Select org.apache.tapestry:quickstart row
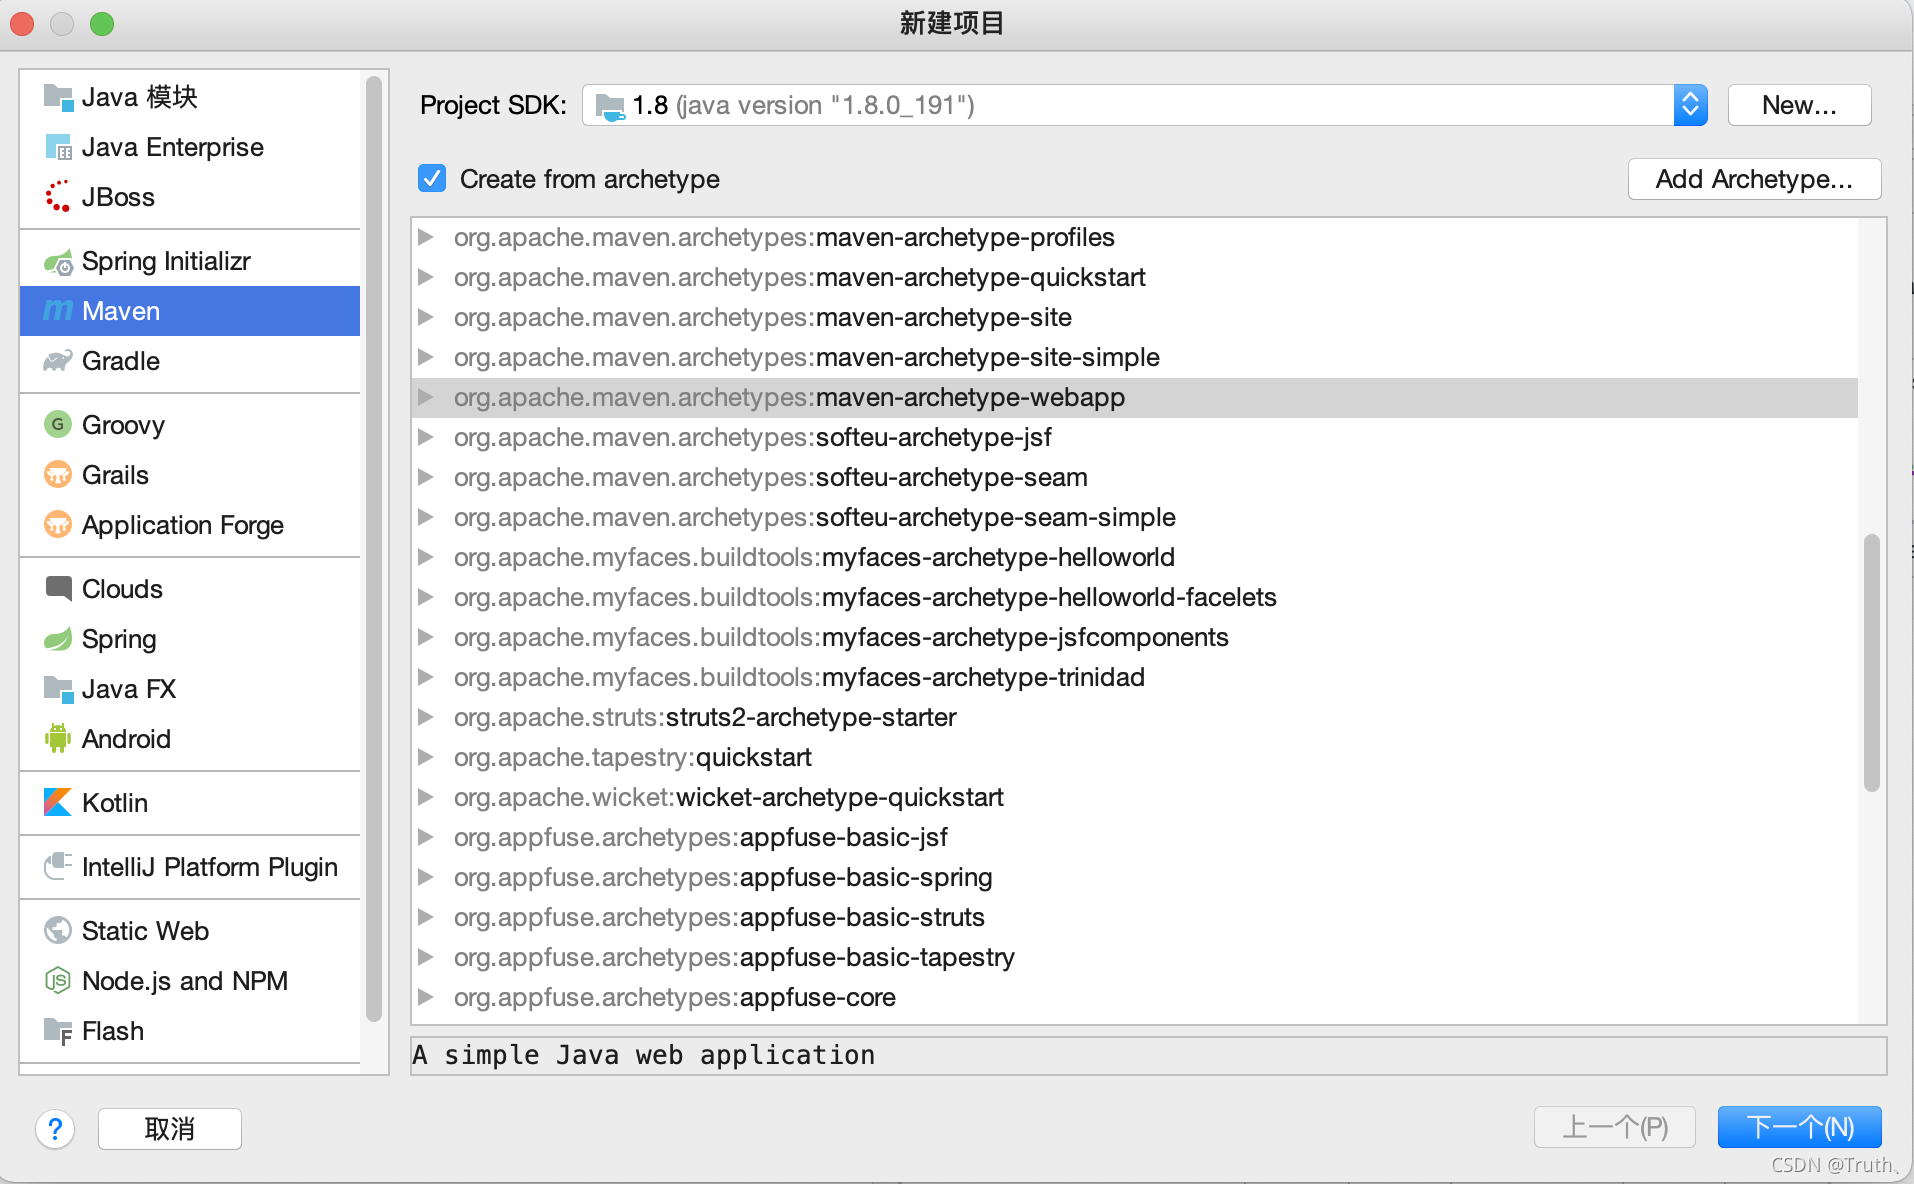Screen dimensions: 1914x1184 [x=1134, y=757]
